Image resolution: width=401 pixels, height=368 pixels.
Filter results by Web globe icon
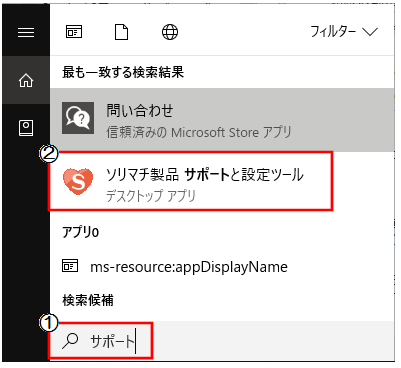pyautogui.click(x=170, y=32)
